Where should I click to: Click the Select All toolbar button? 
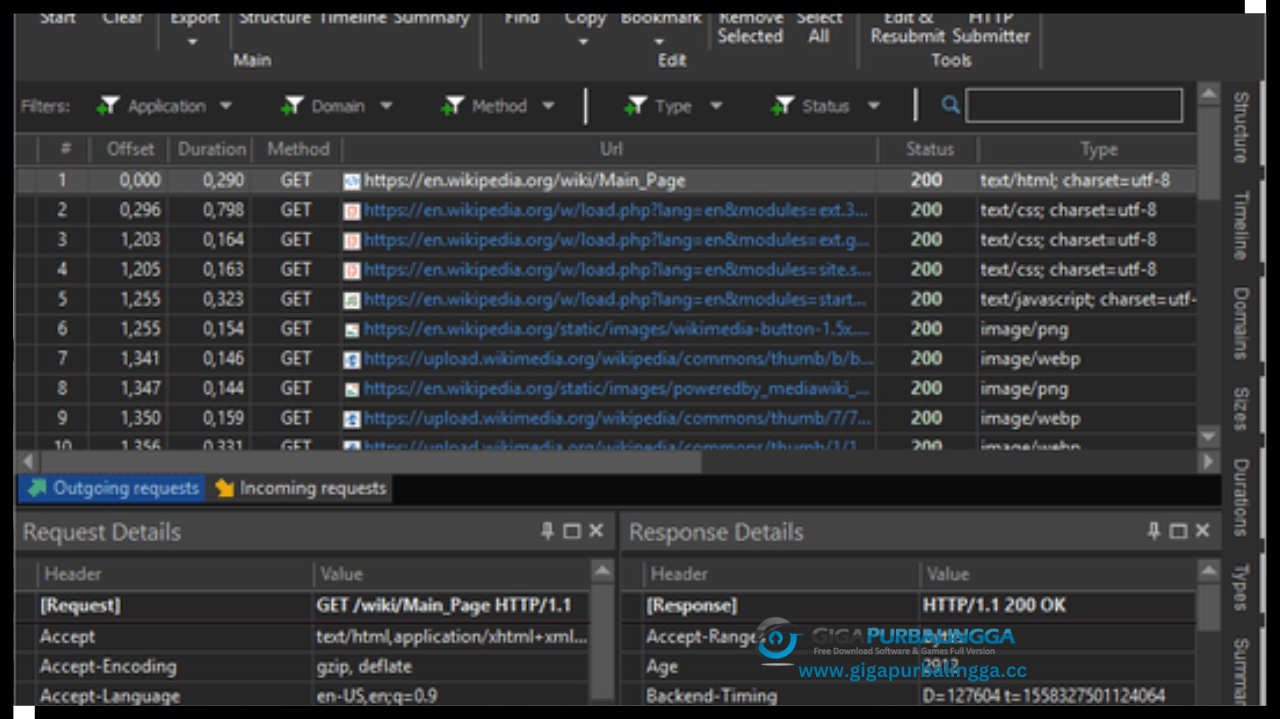click(x=819, y=26)
